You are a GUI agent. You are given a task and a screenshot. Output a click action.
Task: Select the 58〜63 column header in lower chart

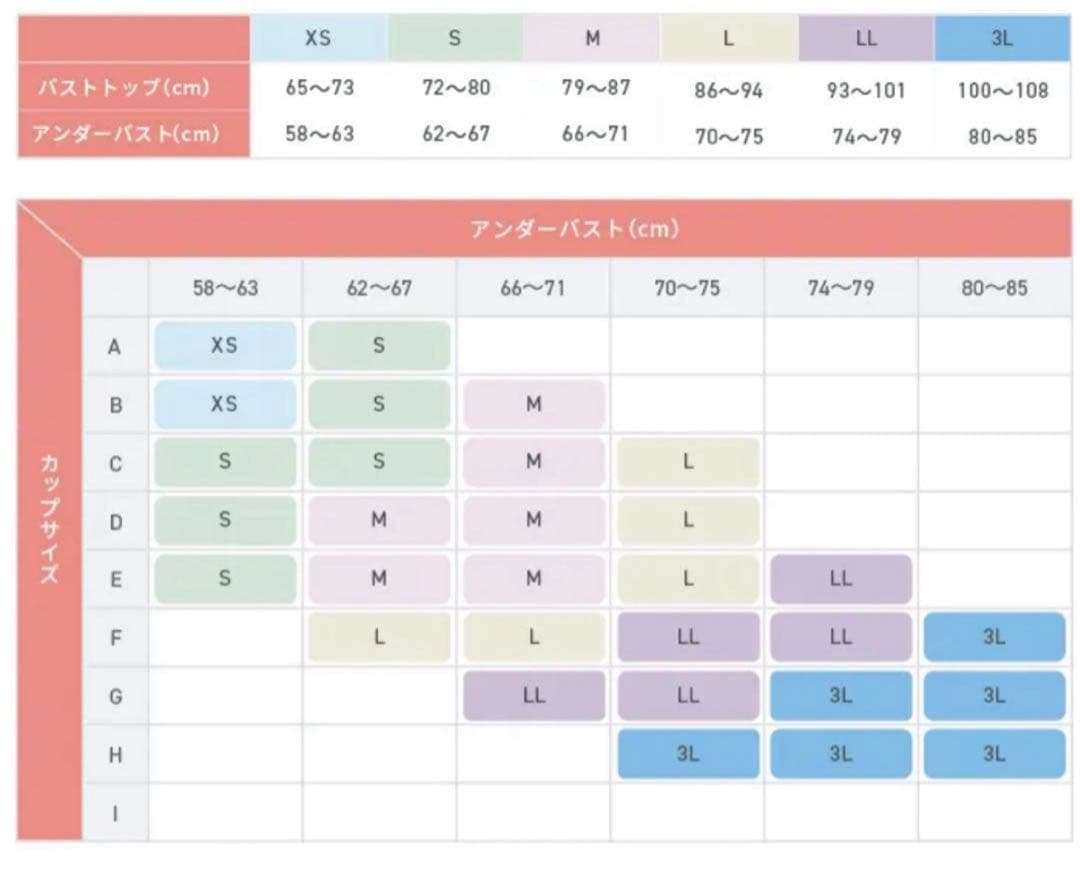225,289
